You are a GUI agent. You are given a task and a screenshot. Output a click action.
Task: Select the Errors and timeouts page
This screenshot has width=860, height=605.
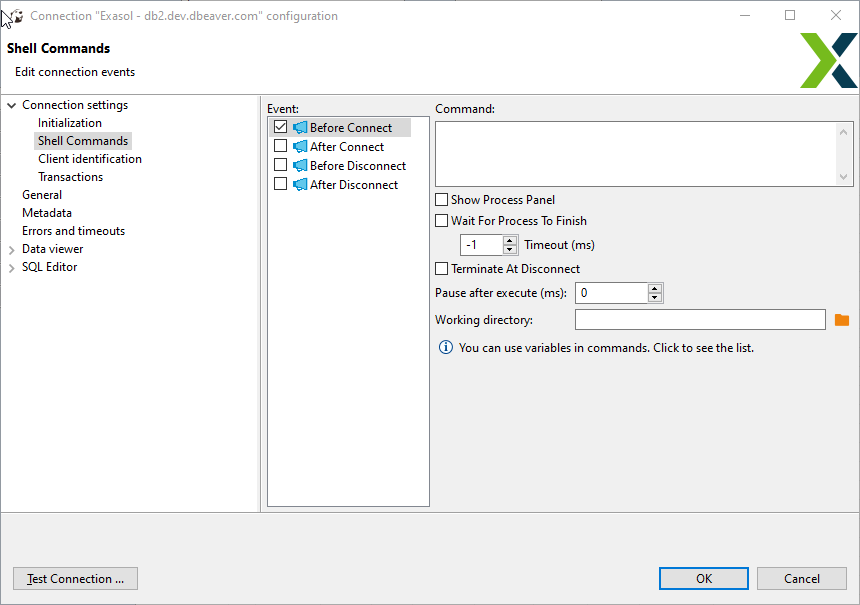click(73, 230)
